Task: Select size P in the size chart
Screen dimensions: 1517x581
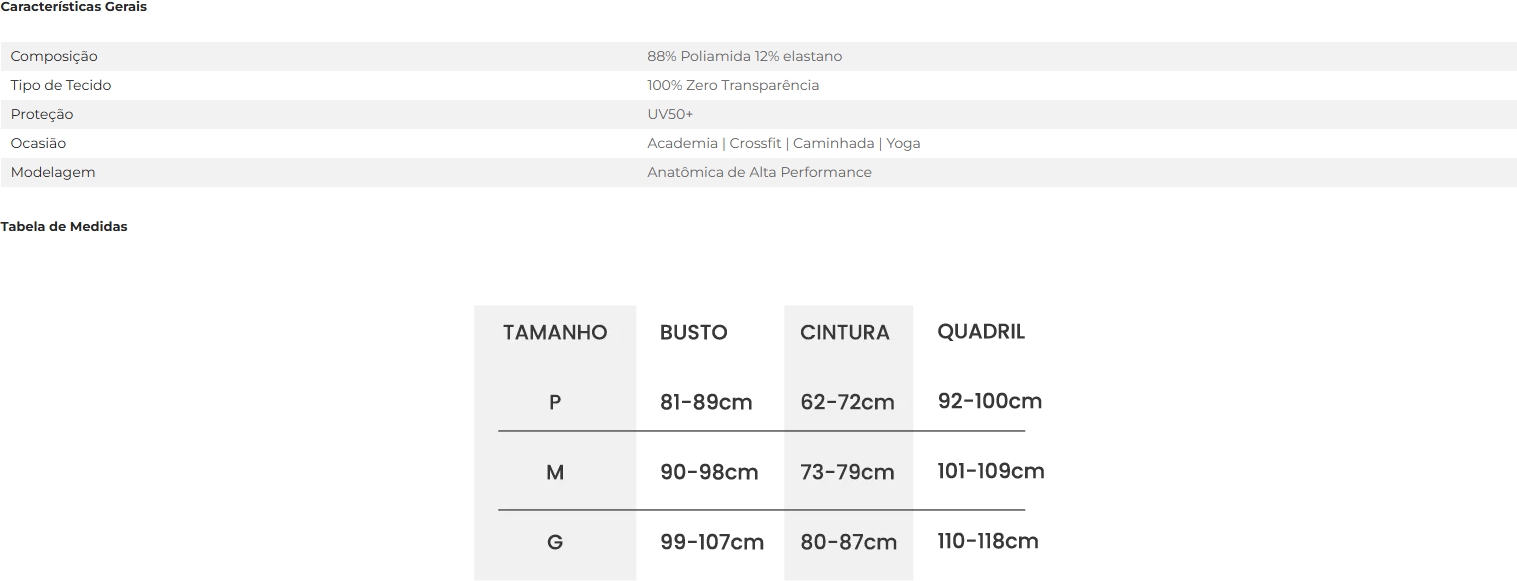Action: coord(555,403)
